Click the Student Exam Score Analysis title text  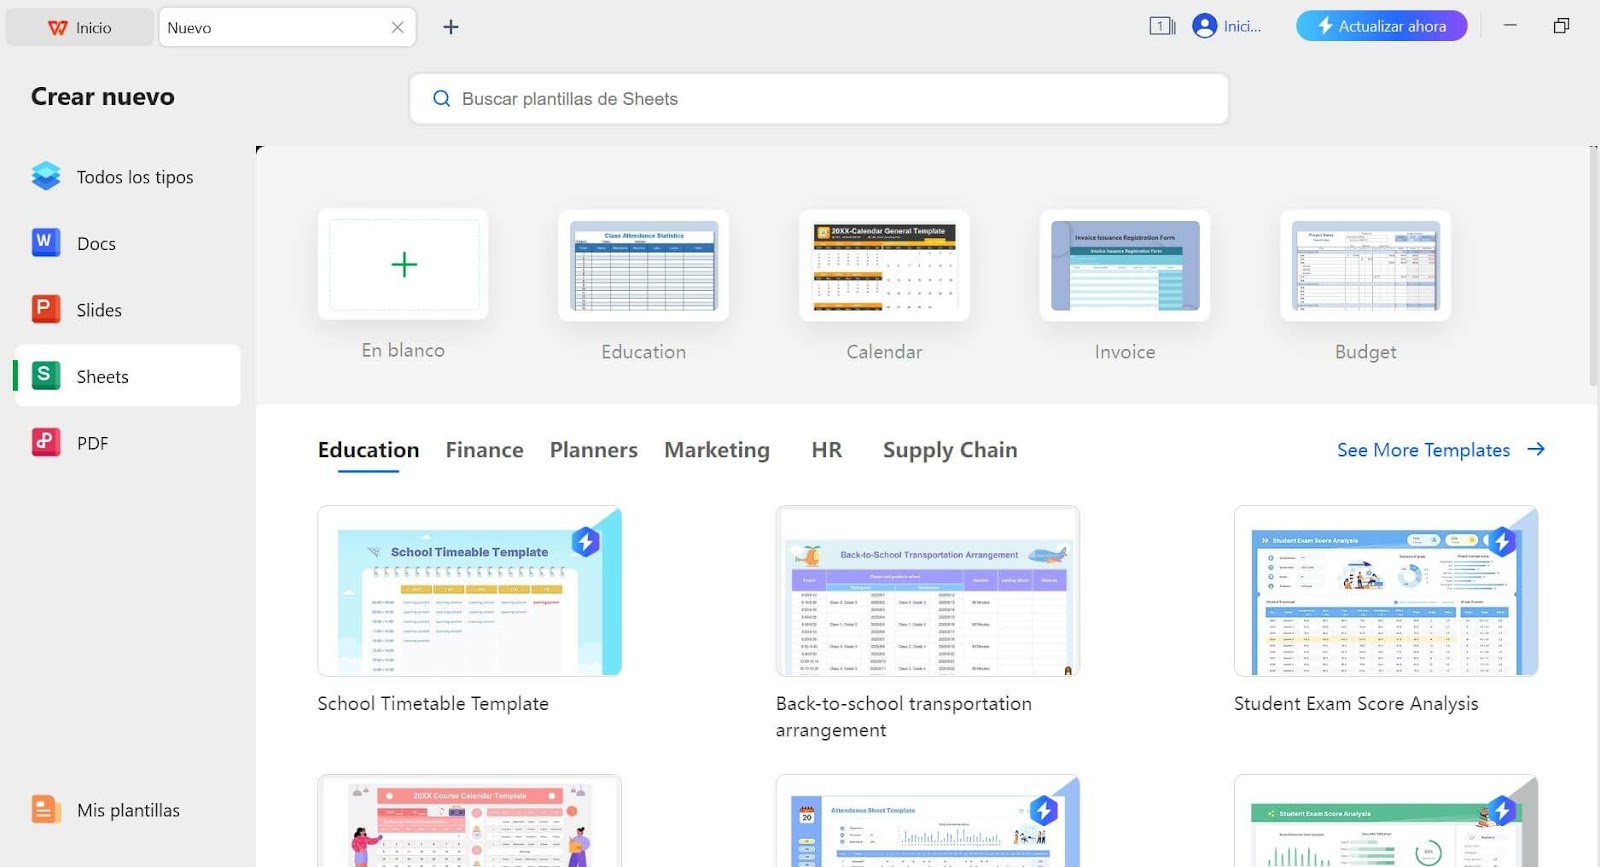1356,704
